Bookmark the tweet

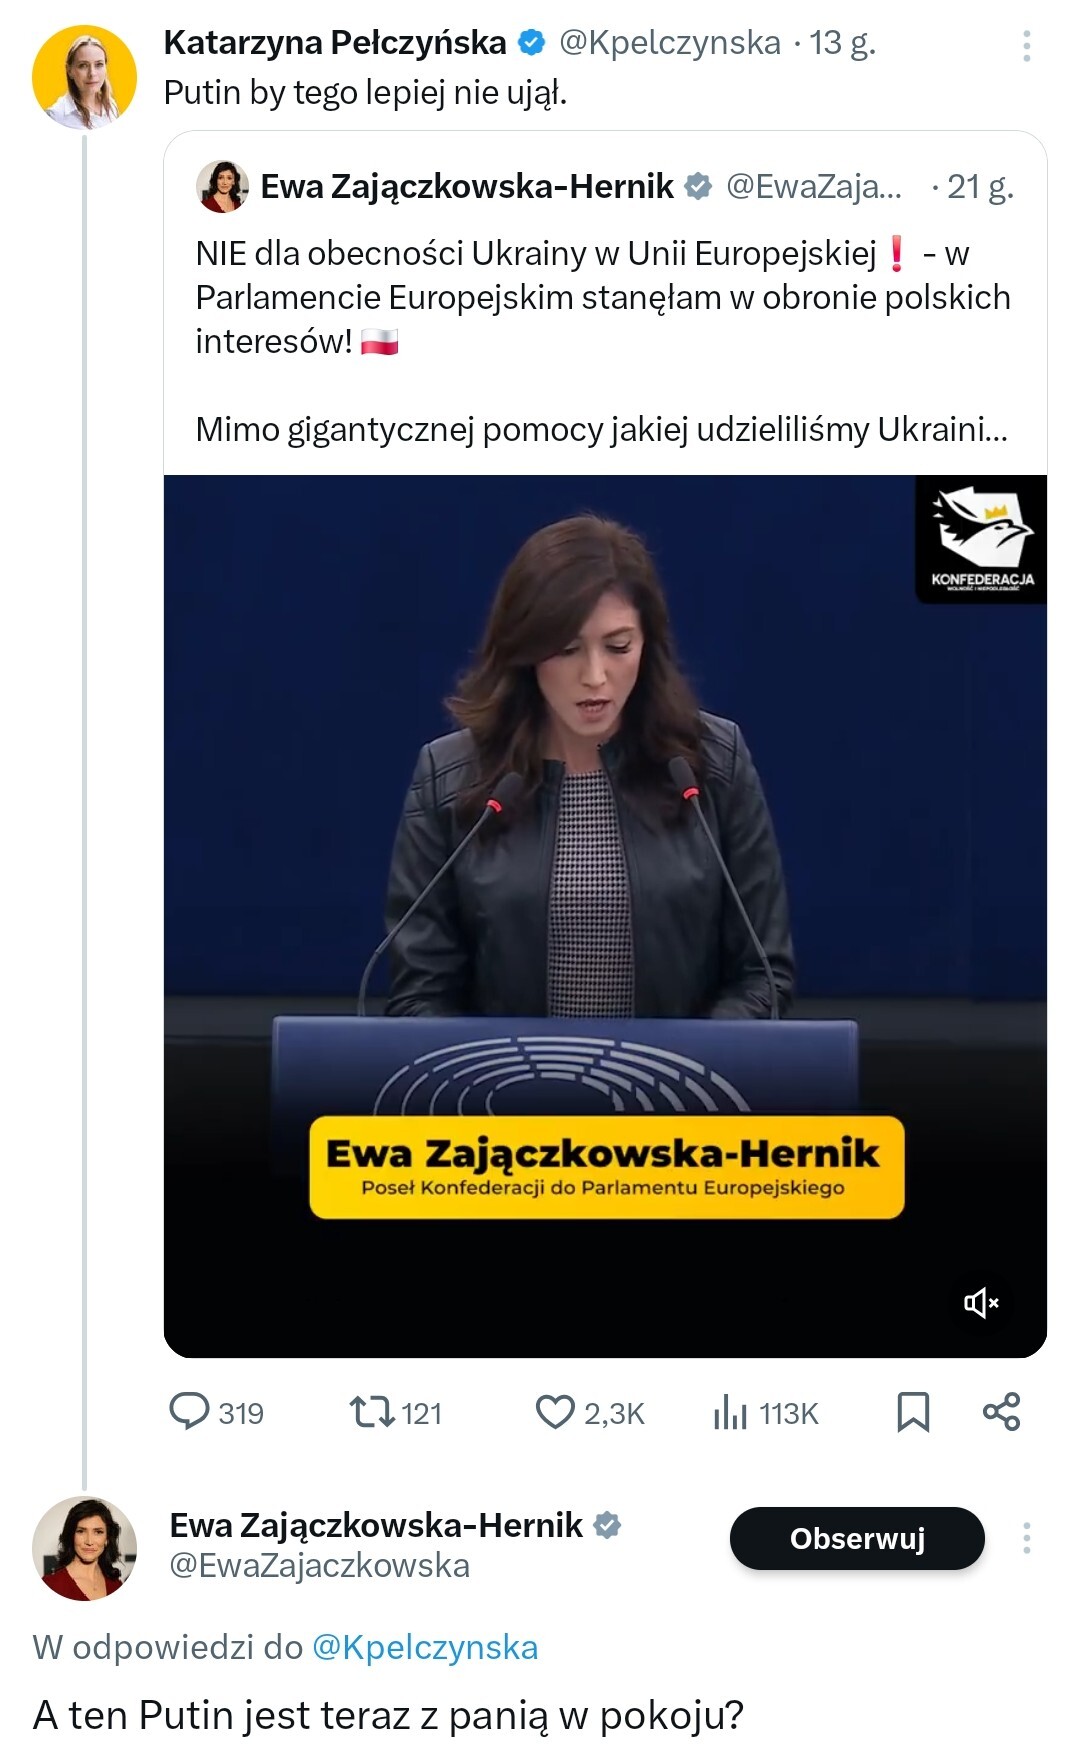pos(913,1412)
